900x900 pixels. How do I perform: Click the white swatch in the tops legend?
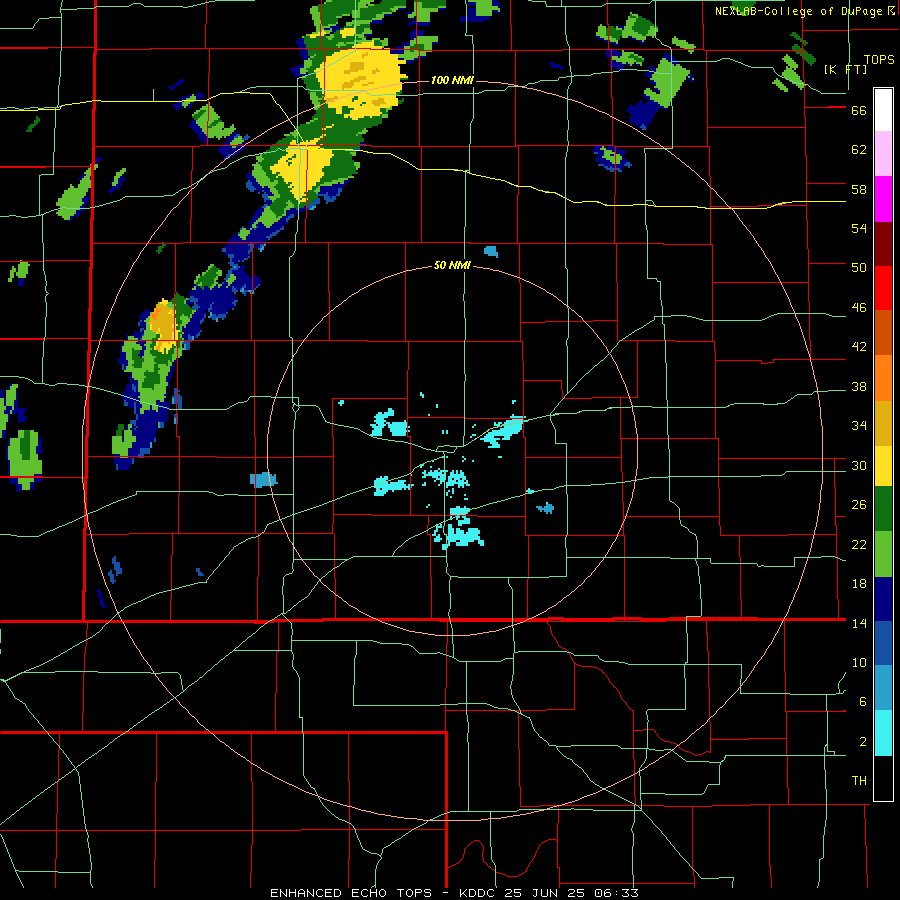[x=883, y=110]
